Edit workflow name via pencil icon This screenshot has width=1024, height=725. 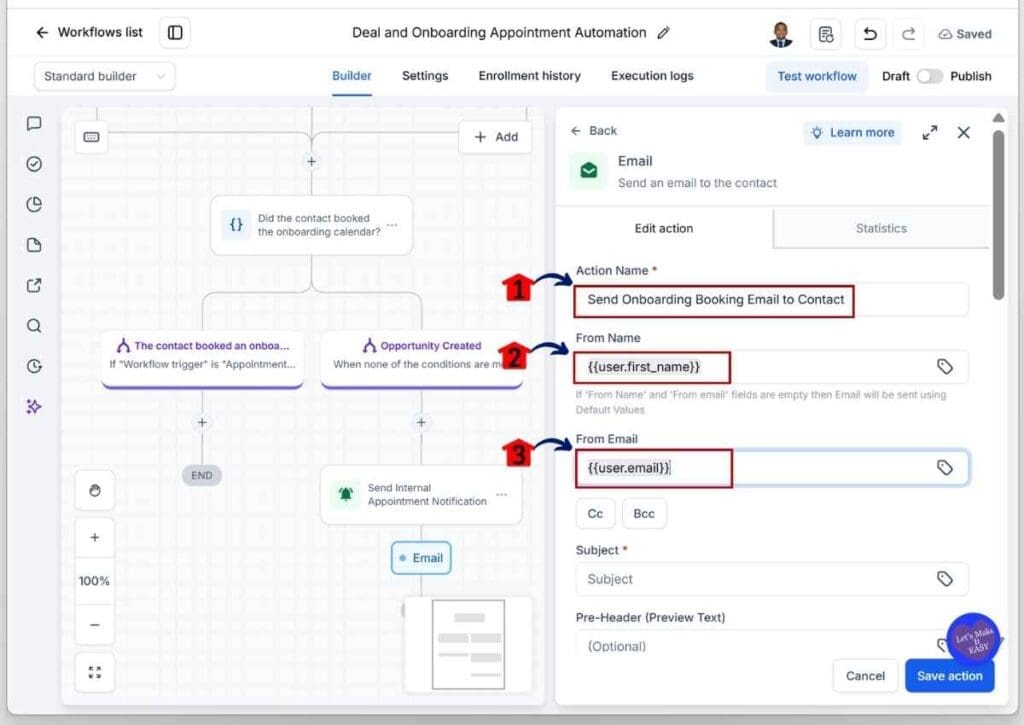click(x=664, y=33)
